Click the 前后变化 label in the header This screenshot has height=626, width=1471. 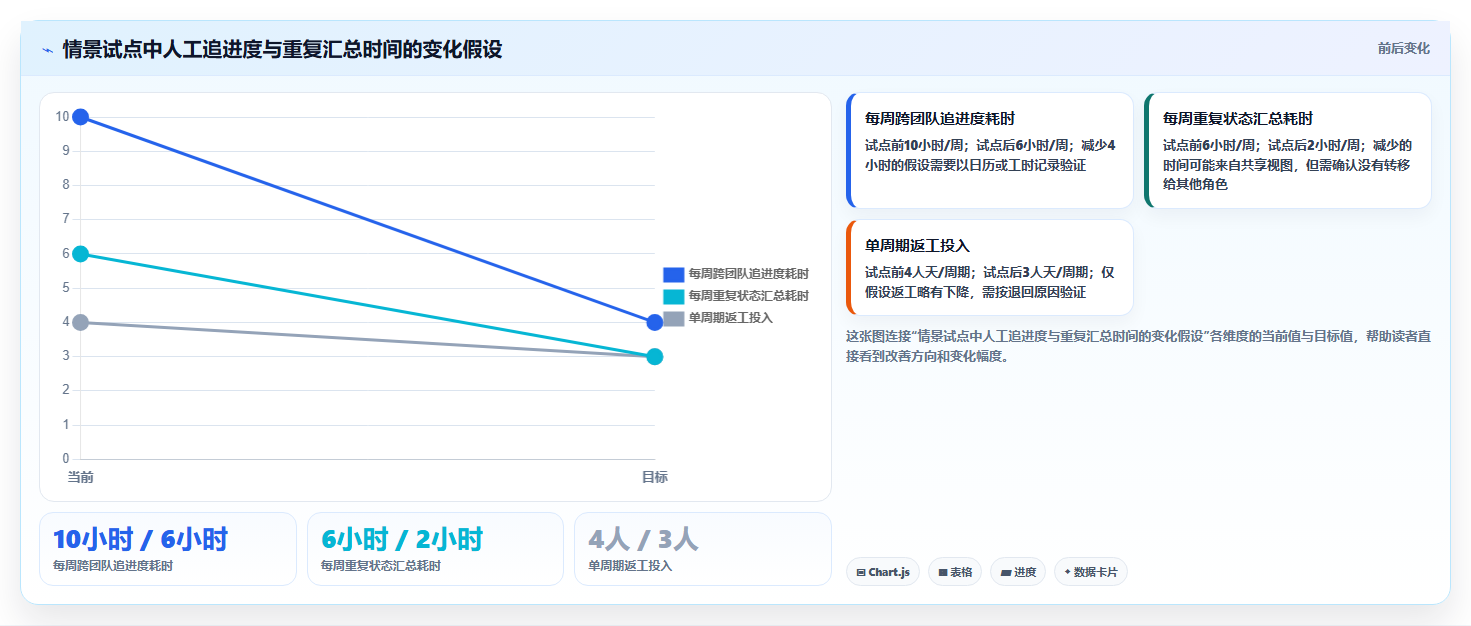(1403, 48)
